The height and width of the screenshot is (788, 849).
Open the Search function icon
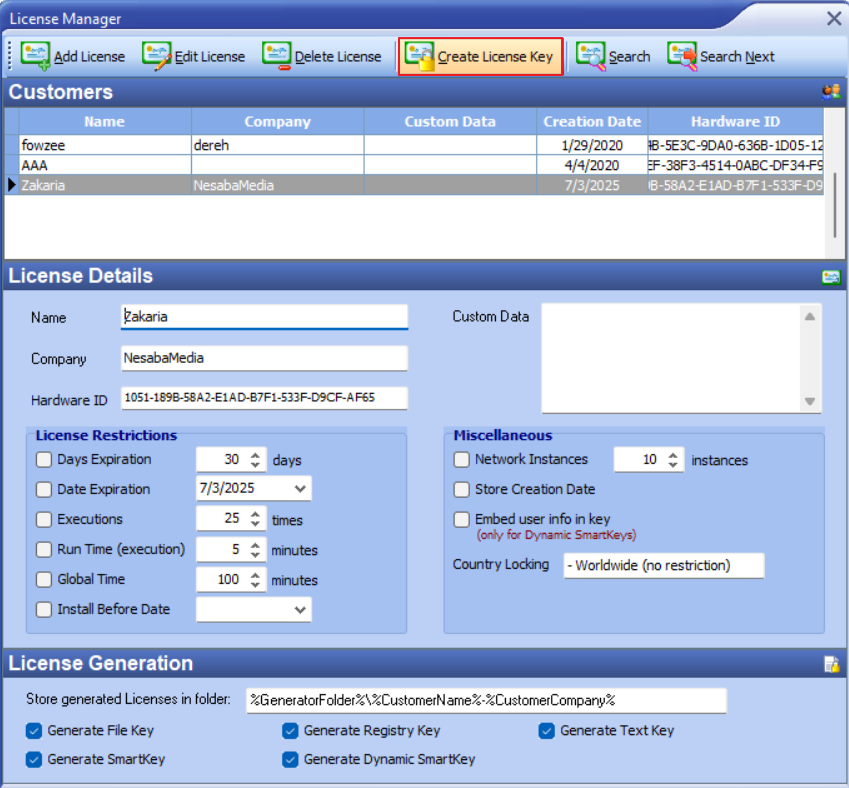(x=592, y=56)
